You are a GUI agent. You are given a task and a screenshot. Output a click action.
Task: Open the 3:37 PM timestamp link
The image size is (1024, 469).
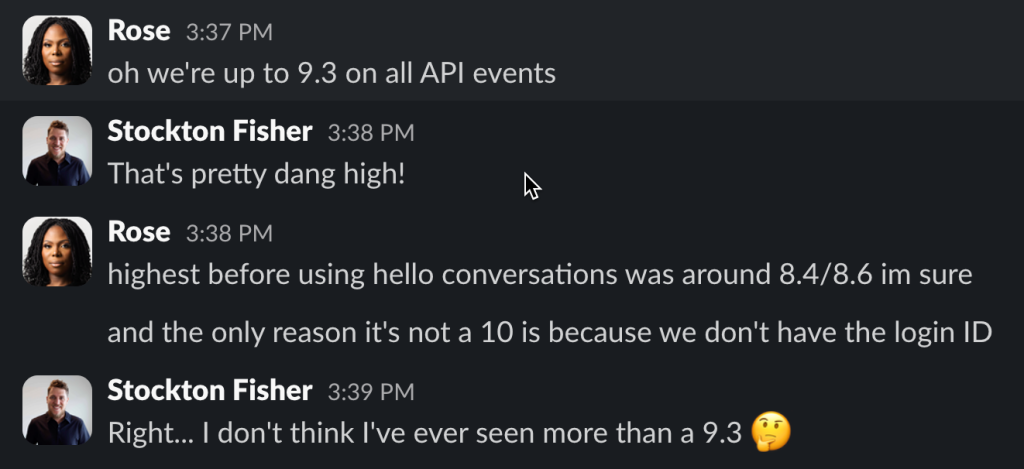[x=229, y=32]
